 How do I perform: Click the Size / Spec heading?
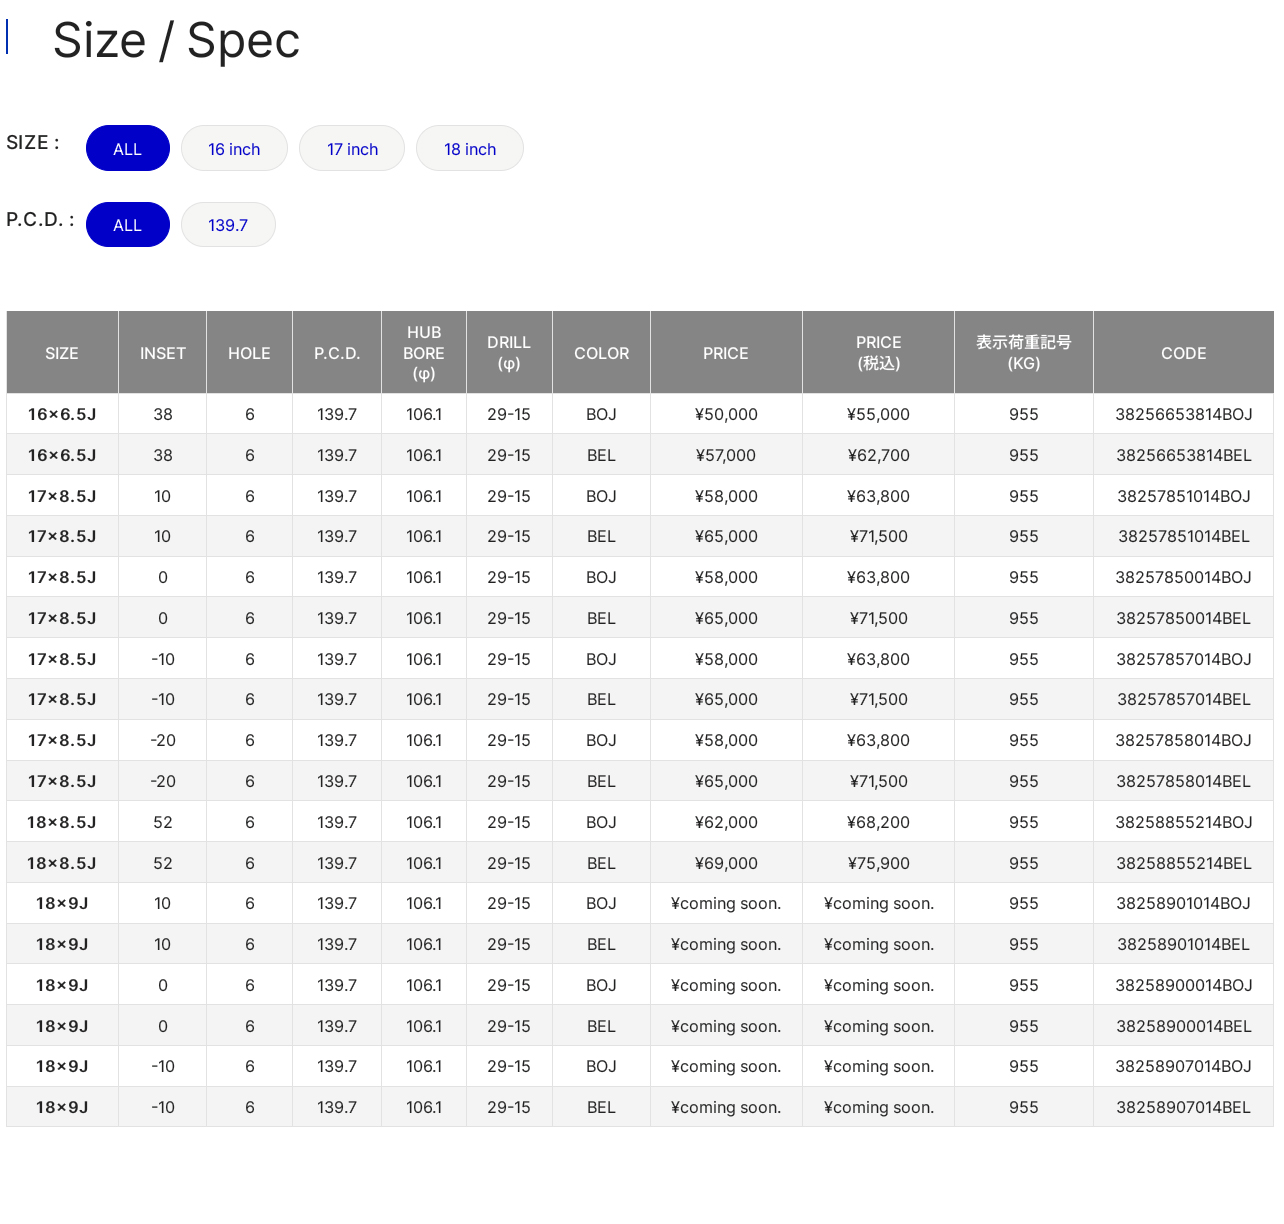click(176, 41)
